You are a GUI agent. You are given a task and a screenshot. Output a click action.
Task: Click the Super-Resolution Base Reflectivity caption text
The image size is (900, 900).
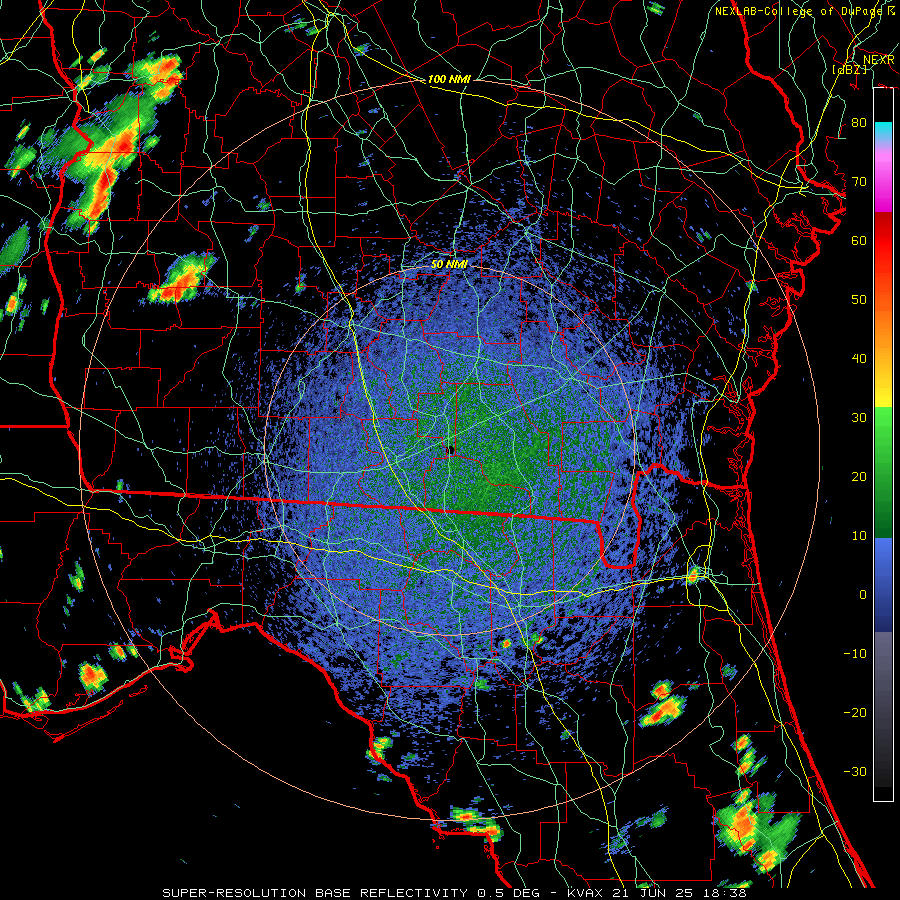pos(454,893)
